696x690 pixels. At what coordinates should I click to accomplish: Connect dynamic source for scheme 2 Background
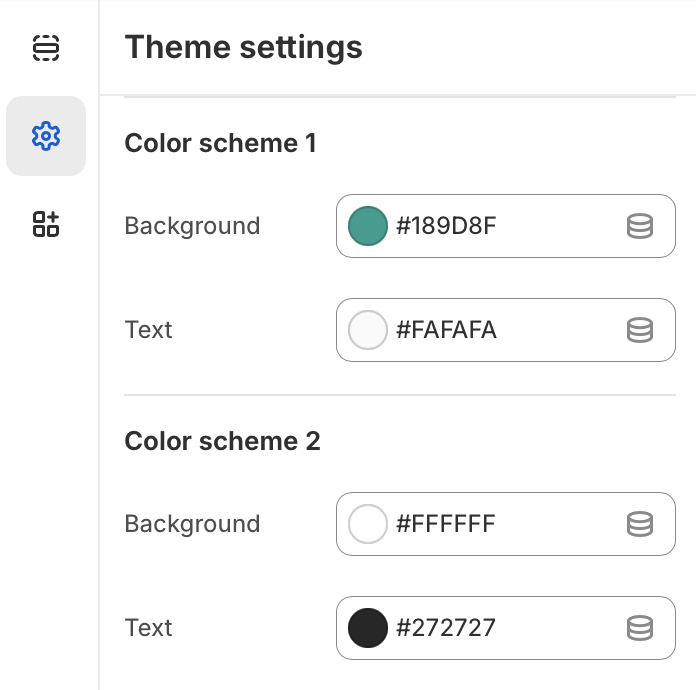[x=640, y=524]
